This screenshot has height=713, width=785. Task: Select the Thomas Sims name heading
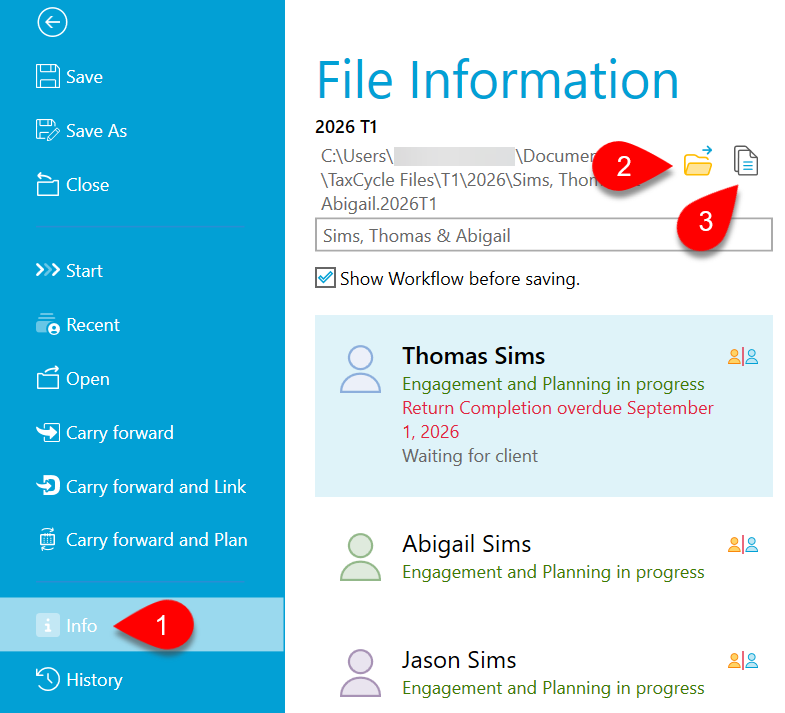coord(473,356)
